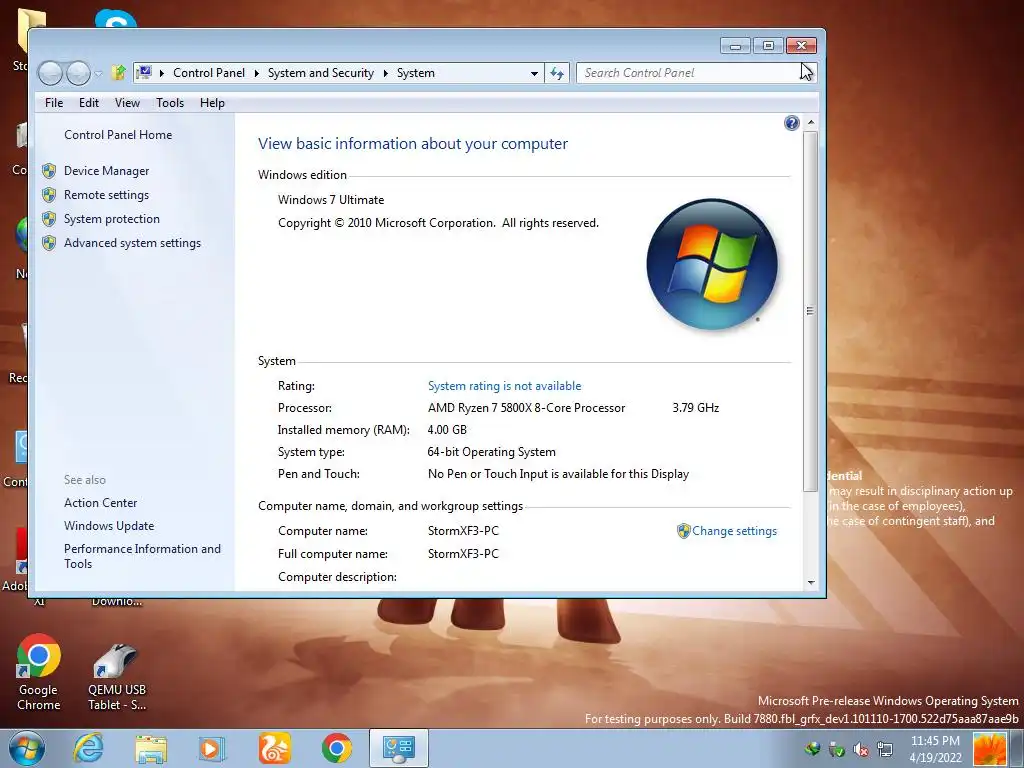Screen dimensions: 1024x768
Task: Select System and Security in breadcrumb
Action: 321,72
